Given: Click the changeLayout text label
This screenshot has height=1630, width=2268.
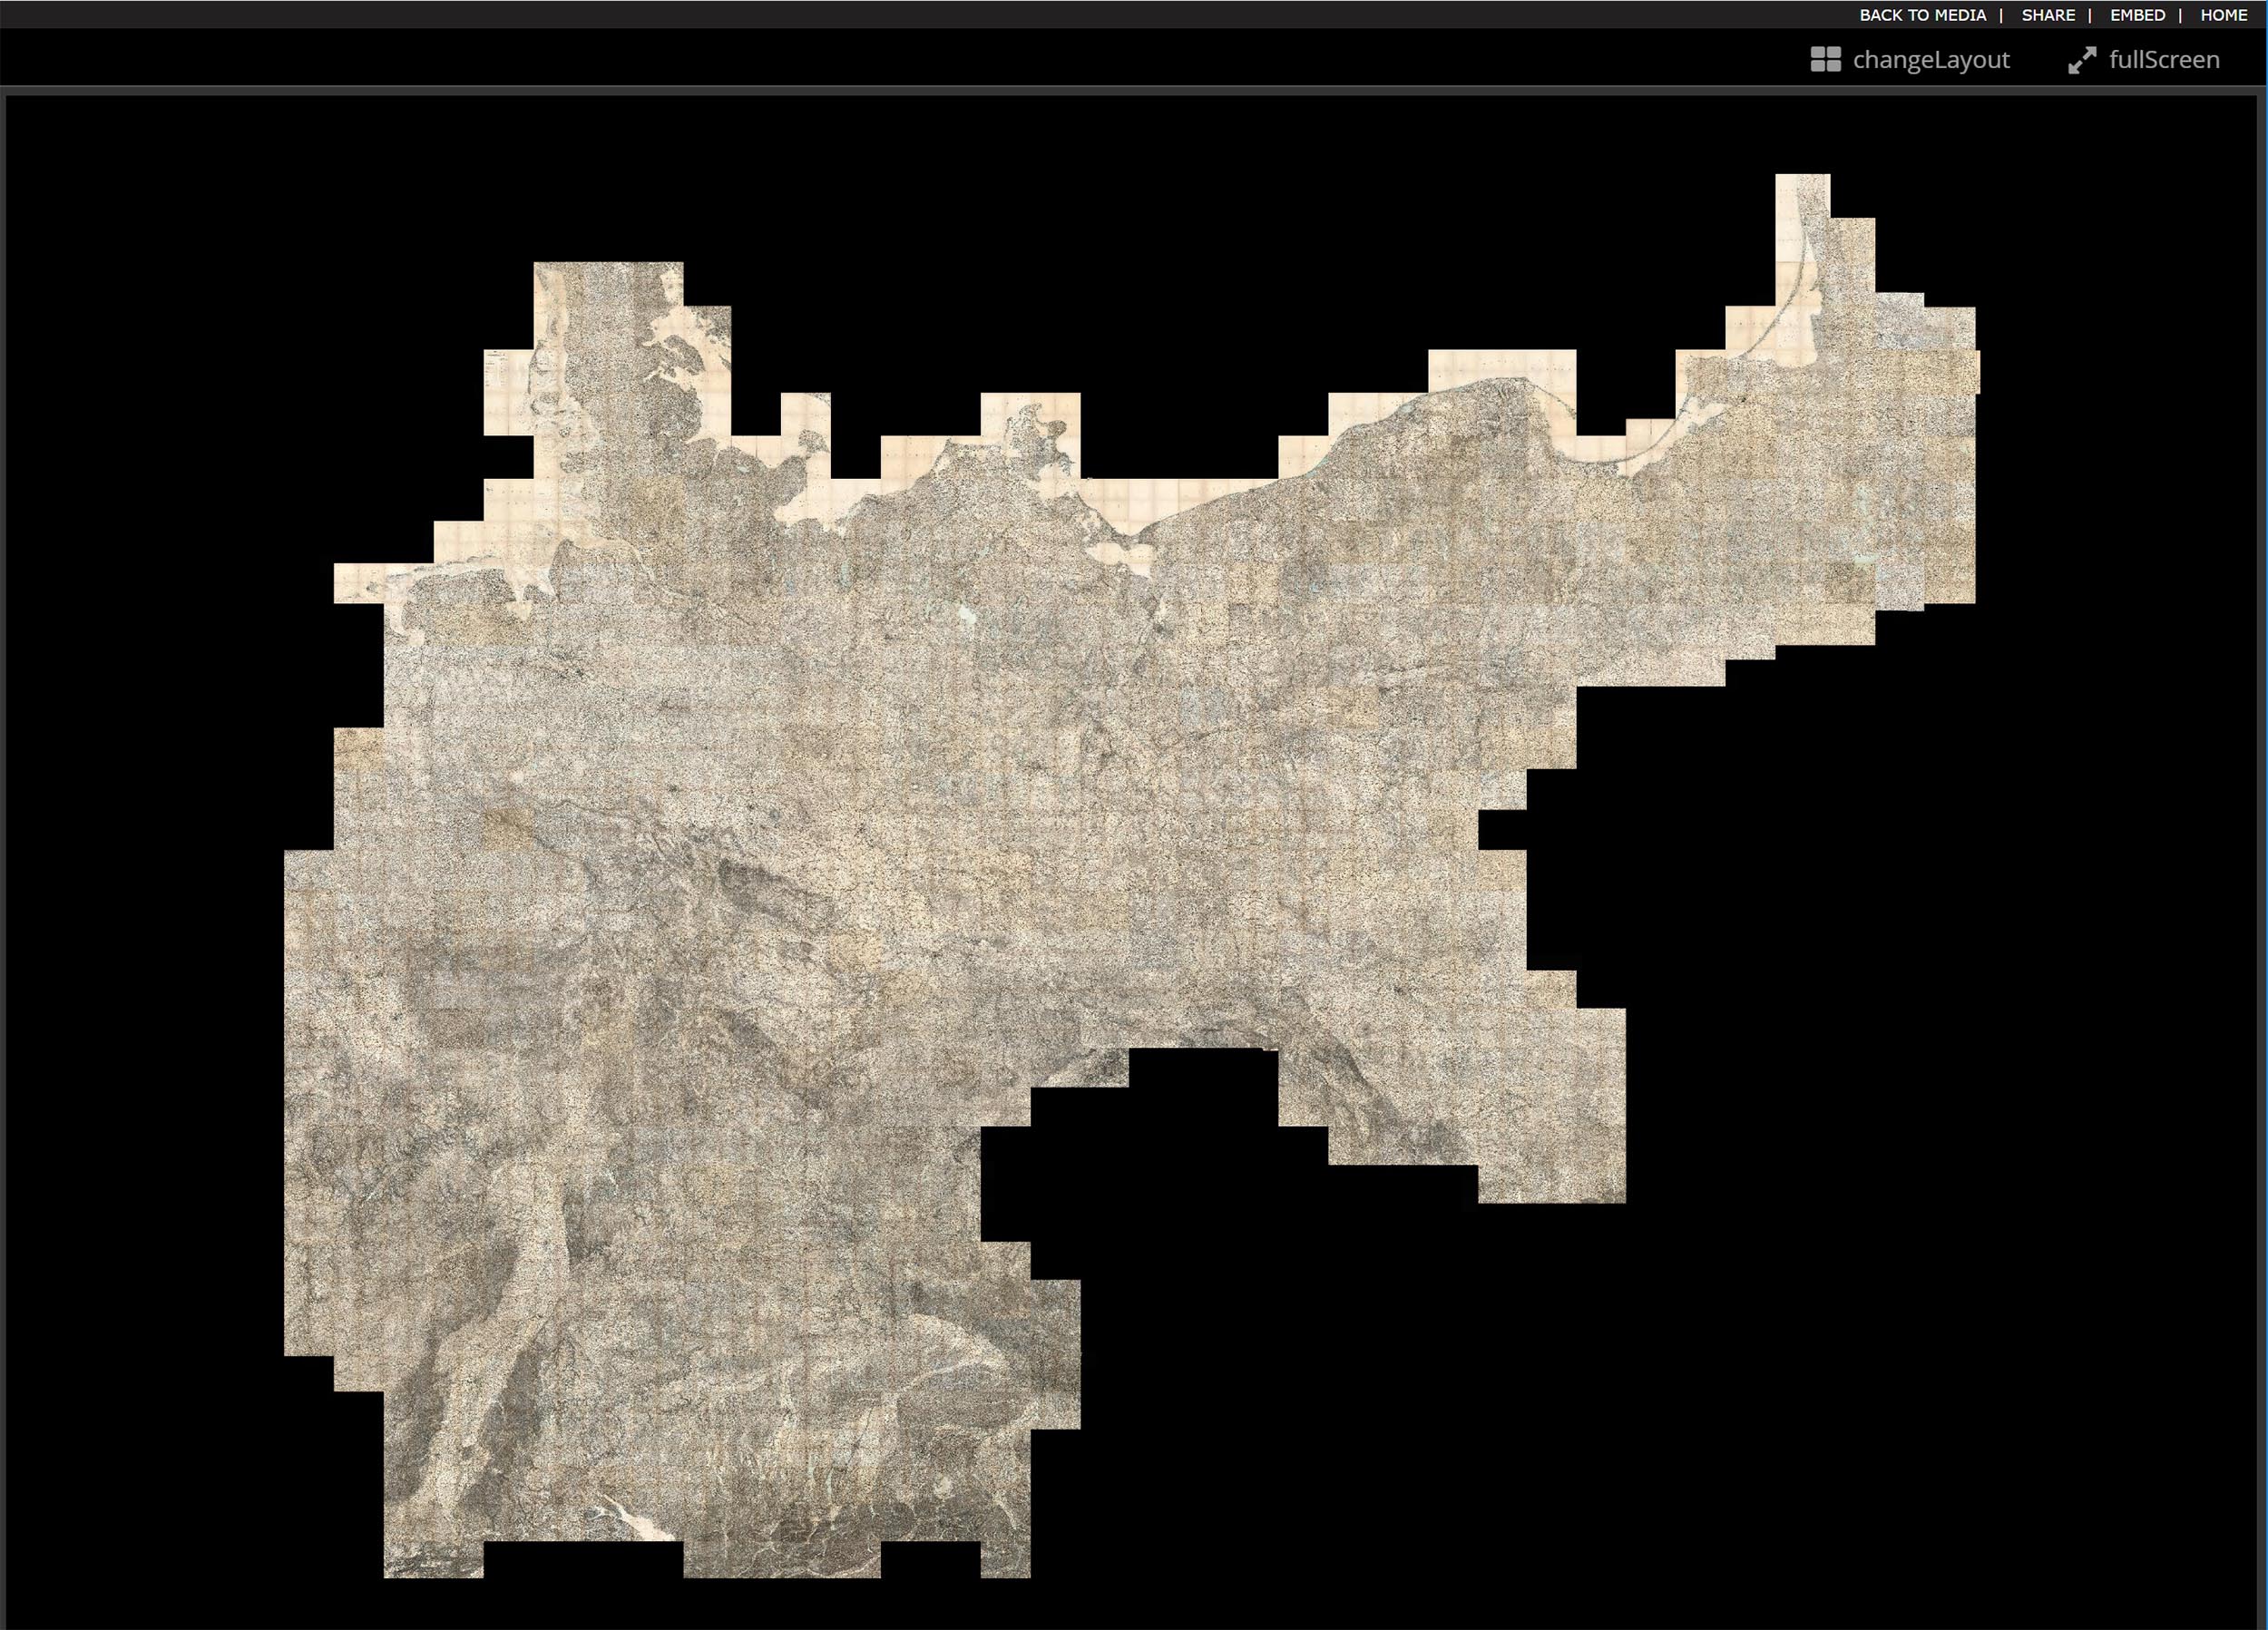Looking at the screenshot, I should pos(1931,60).
